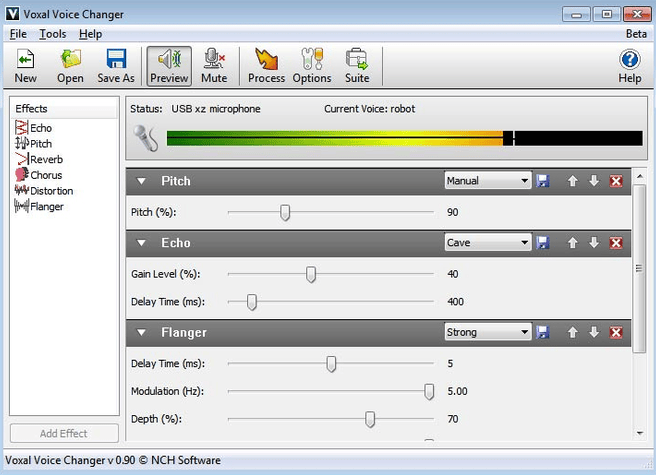The height and width of the screenshot is (475, 656).
Task: Move the Pitch effect up
Action: pos(572,181)
